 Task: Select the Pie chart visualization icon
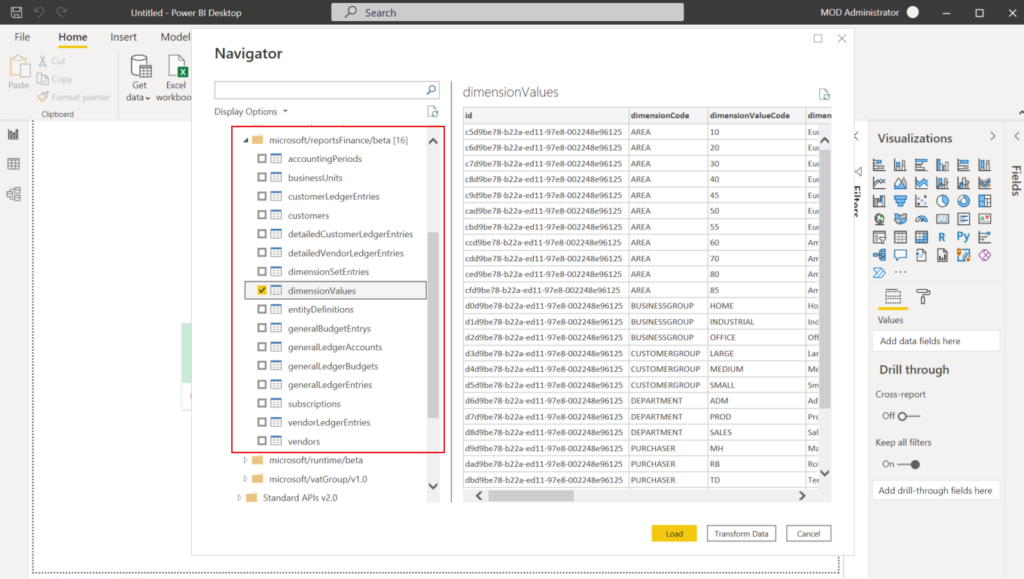941,200
